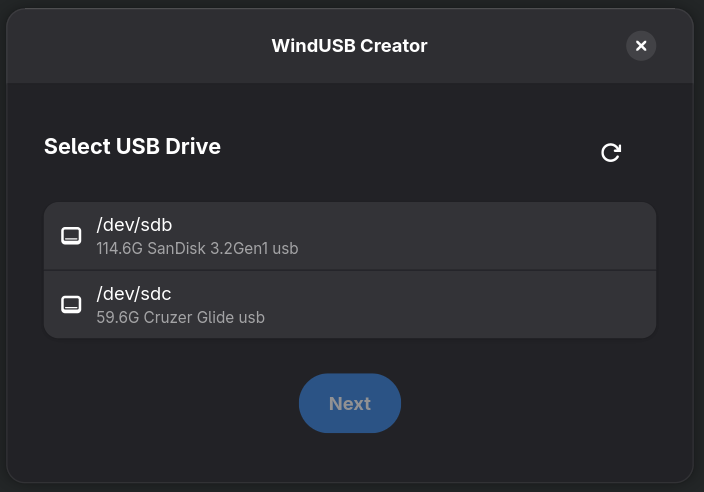Hit the circular arrow reload icon
This screenshot has height=492, width=704.
pos(611,152)
